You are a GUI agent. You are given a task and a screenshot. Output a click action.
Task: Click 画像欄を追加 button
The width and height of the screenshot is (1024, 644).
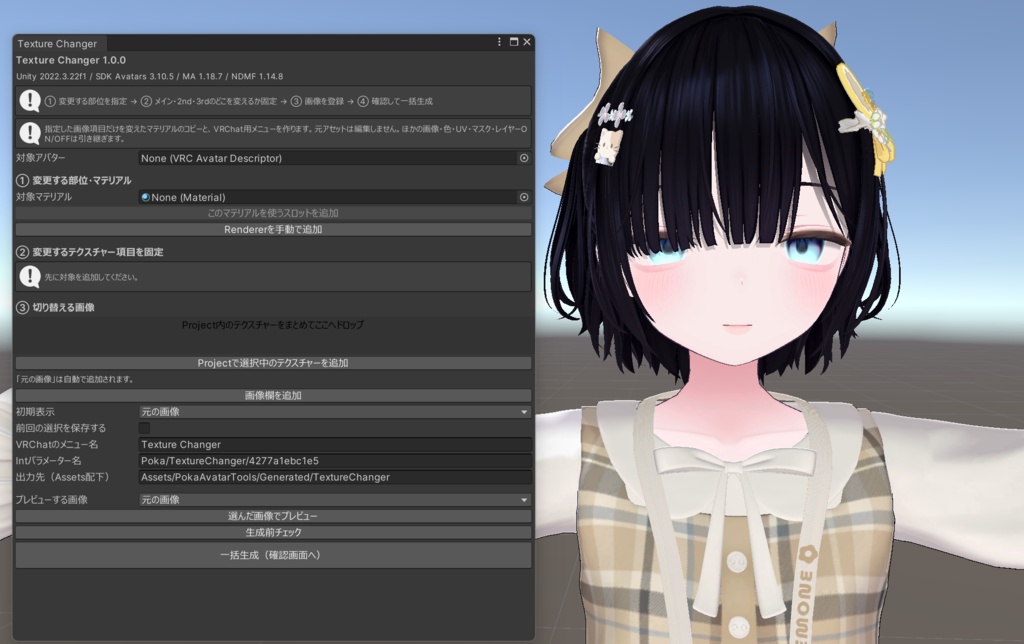tap(273, 395)
